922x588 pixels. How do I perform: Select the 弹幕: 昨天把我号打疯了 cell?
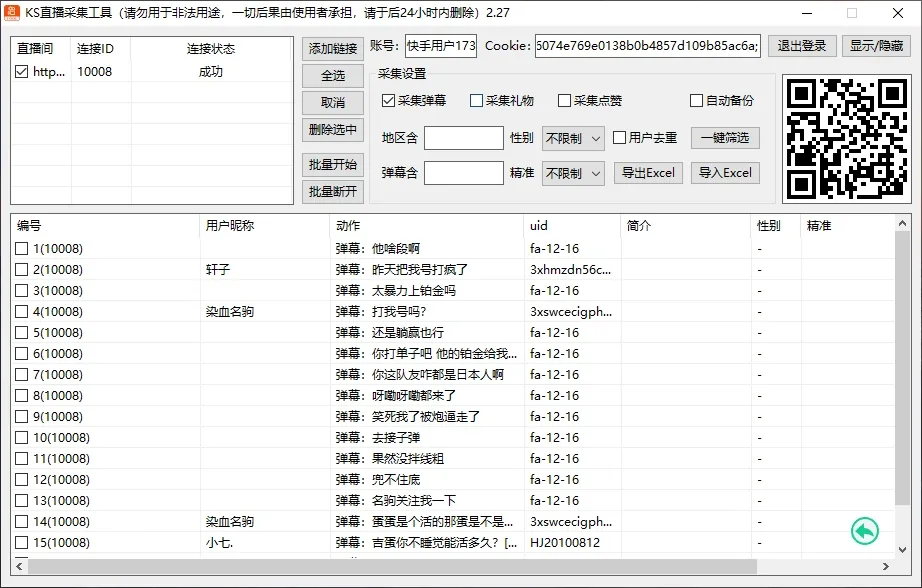(x=427, y=270)
